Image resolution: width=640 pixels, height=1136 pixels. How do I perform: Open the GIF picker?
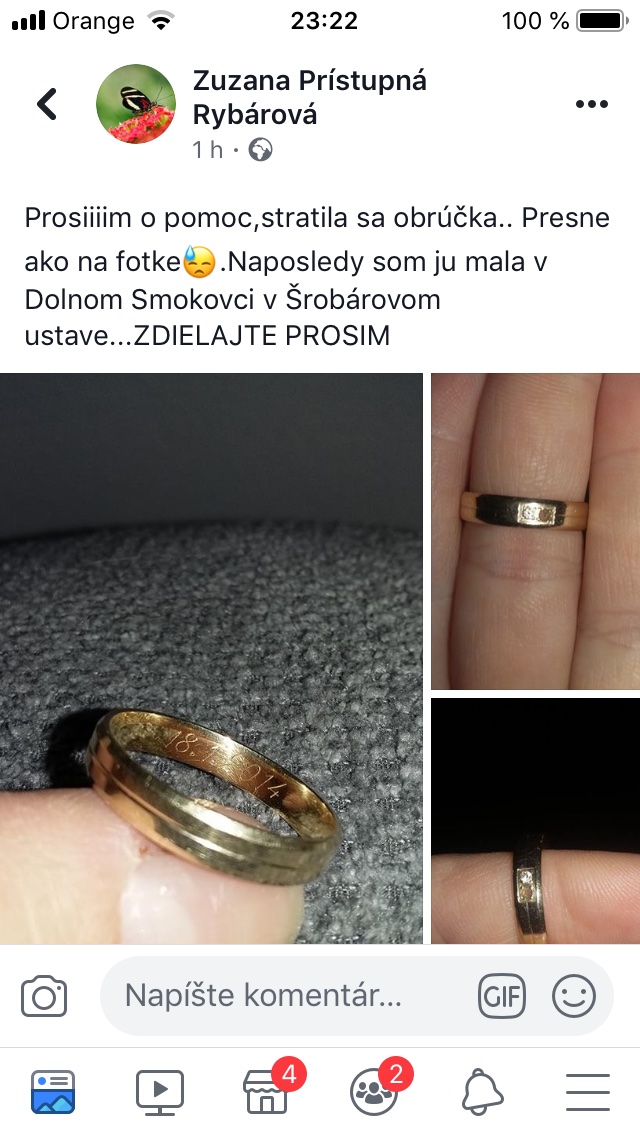502,995
